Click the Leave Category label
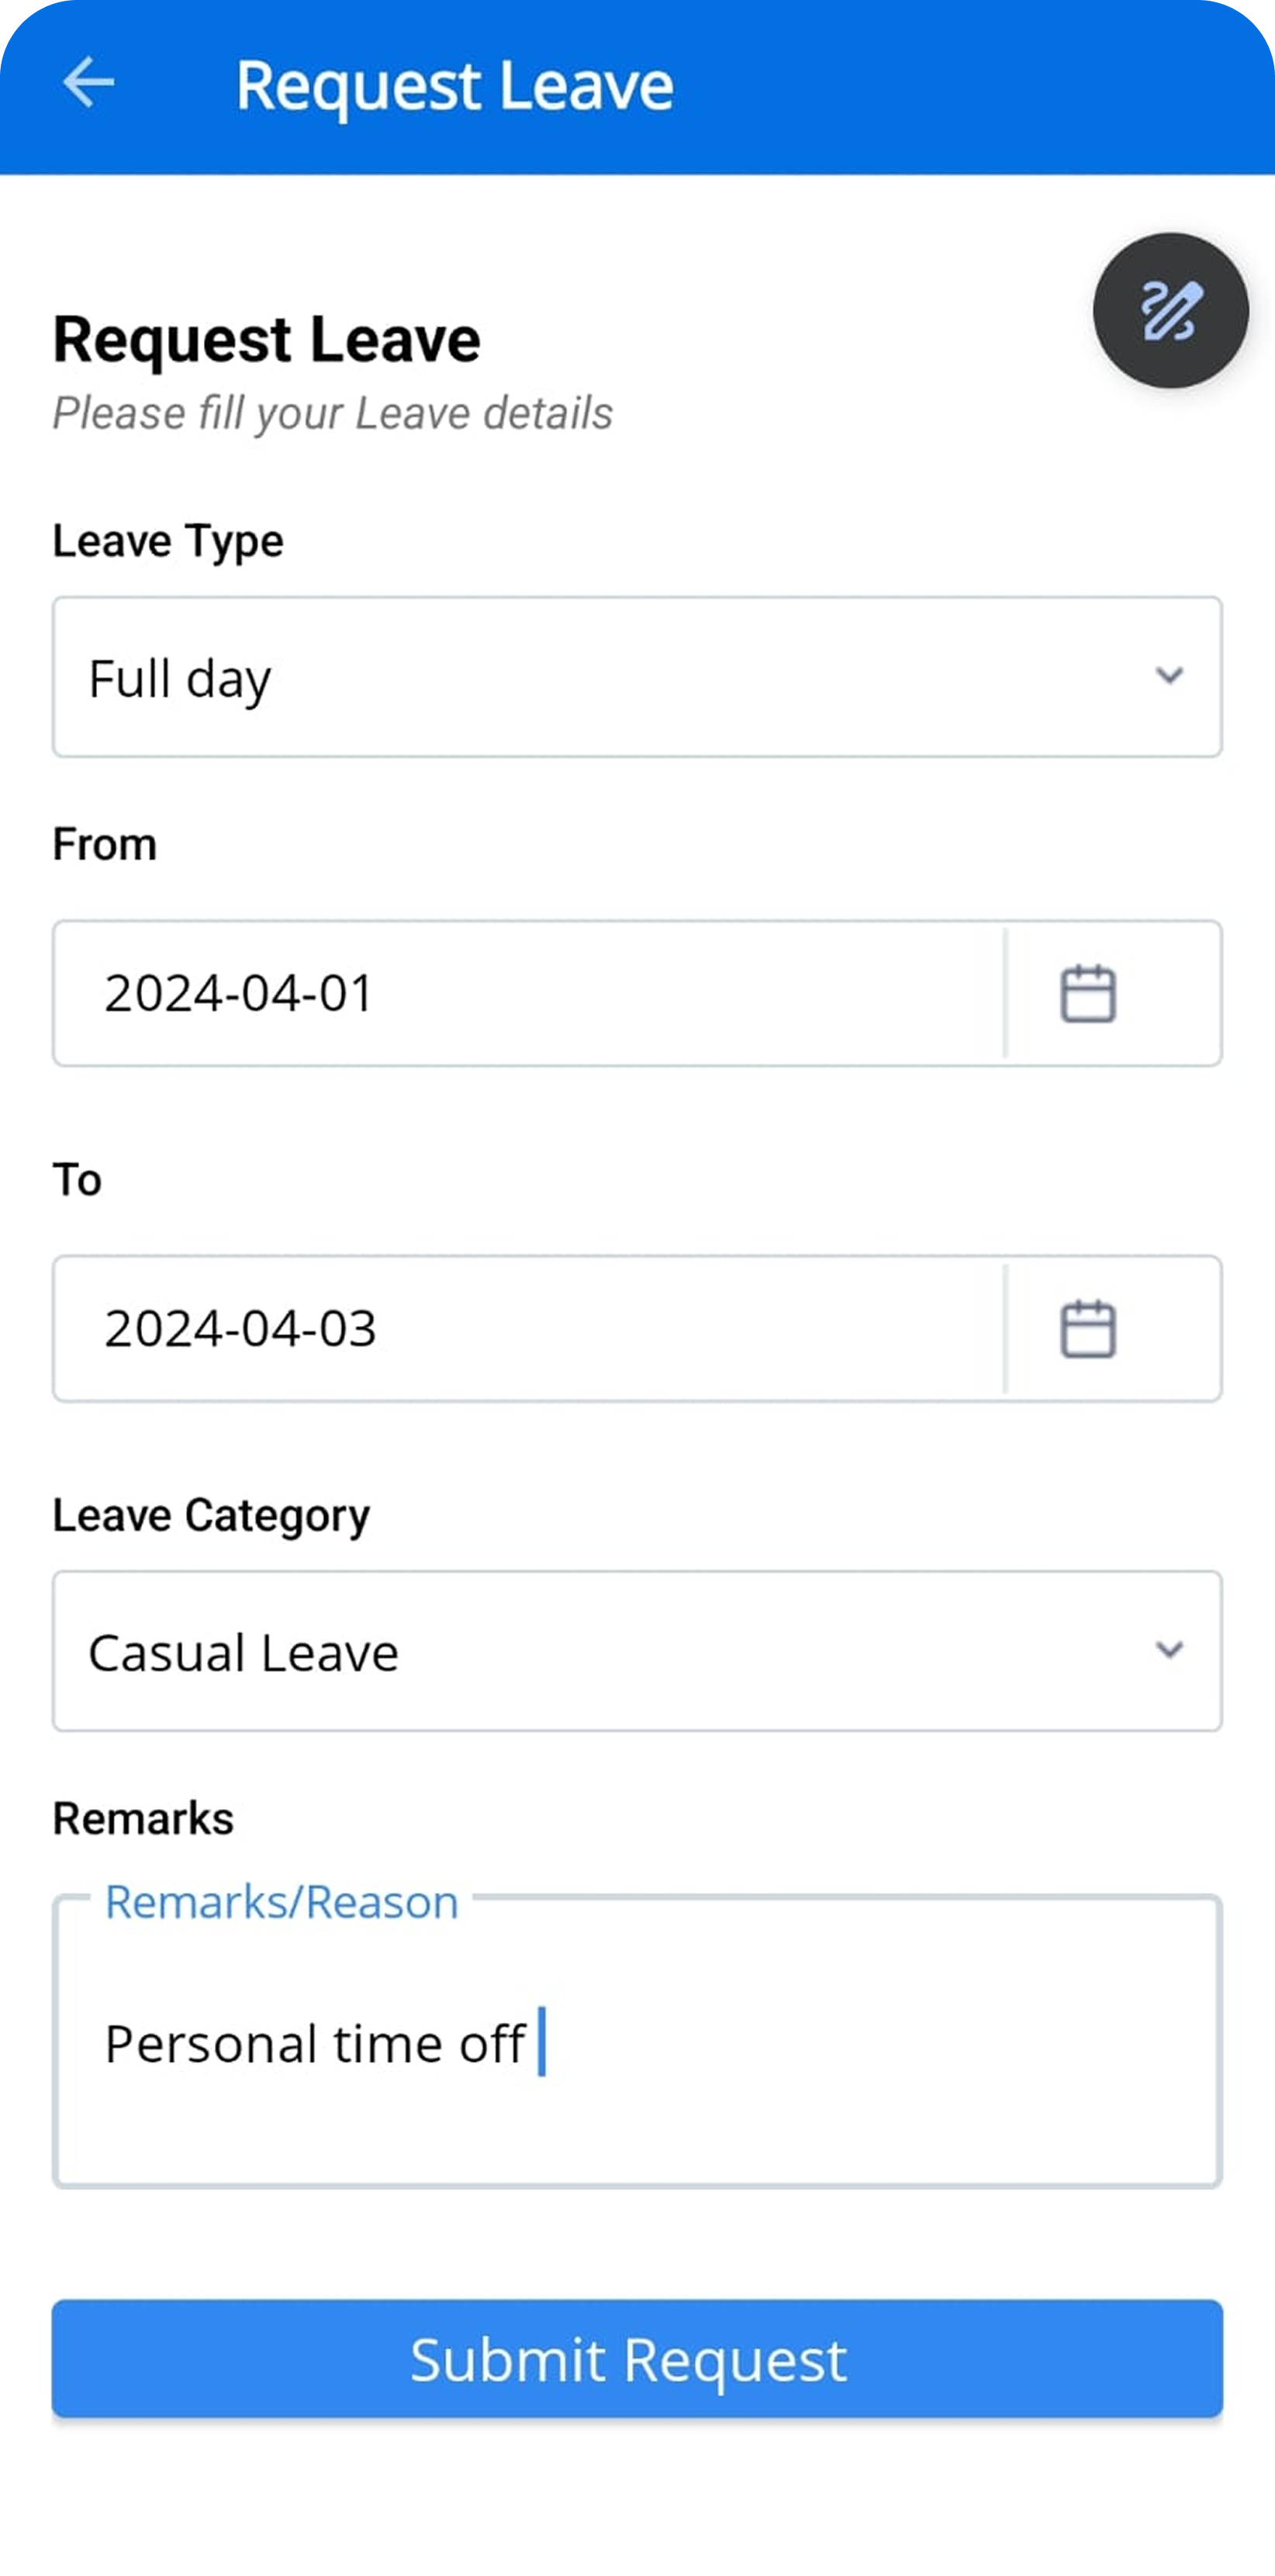Screen dimensions: 1275x2576 click(211, 1515)
